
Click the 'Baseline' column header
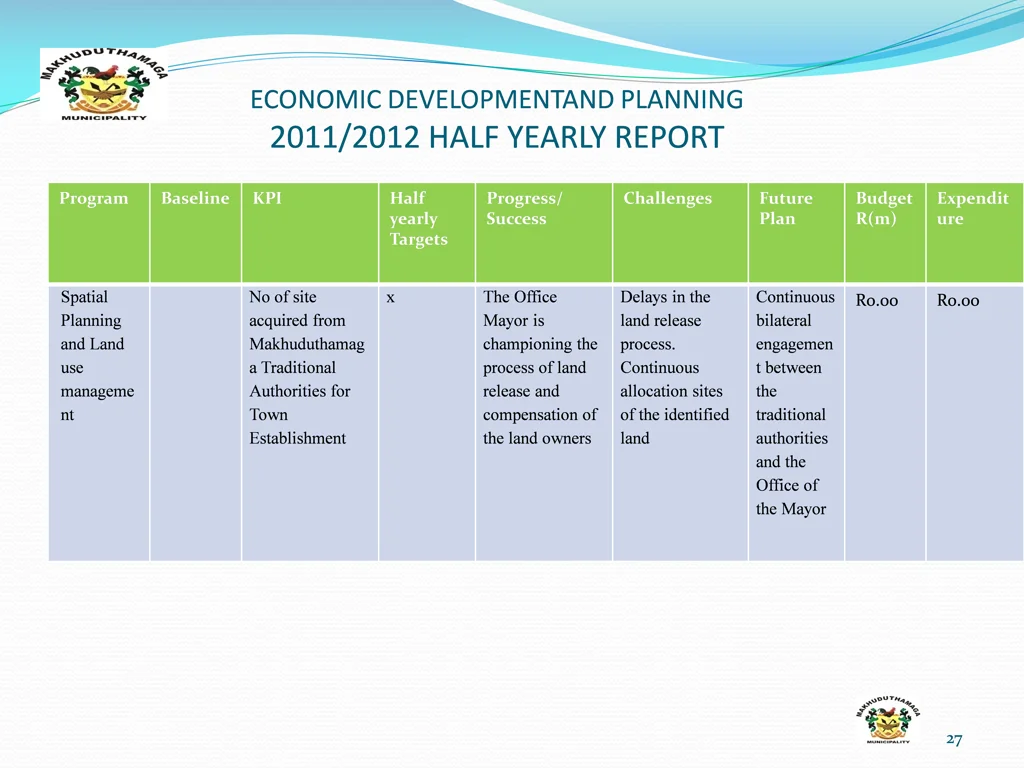pos(196,232)
